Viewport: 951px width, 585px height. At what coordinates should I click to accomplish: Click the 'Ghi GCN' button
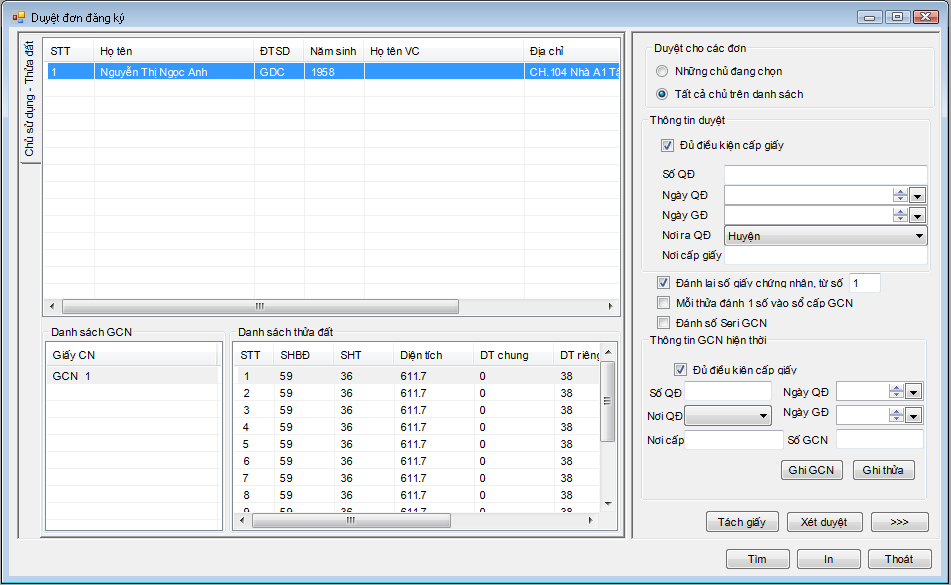point(811,470)
